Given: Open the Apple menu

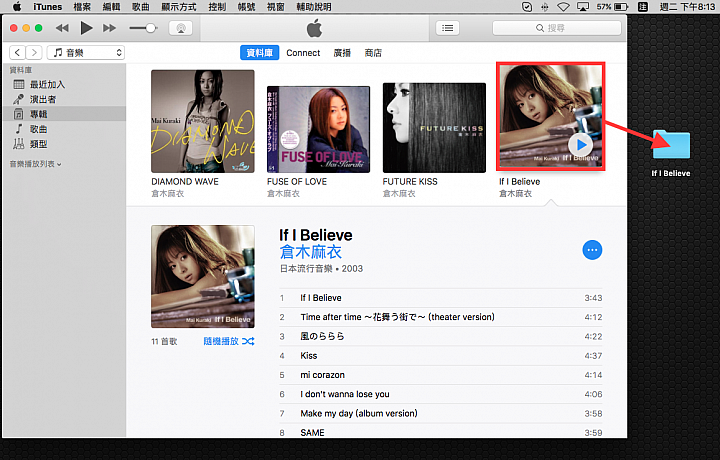Looking at the screenshot, I should point(17,6).
